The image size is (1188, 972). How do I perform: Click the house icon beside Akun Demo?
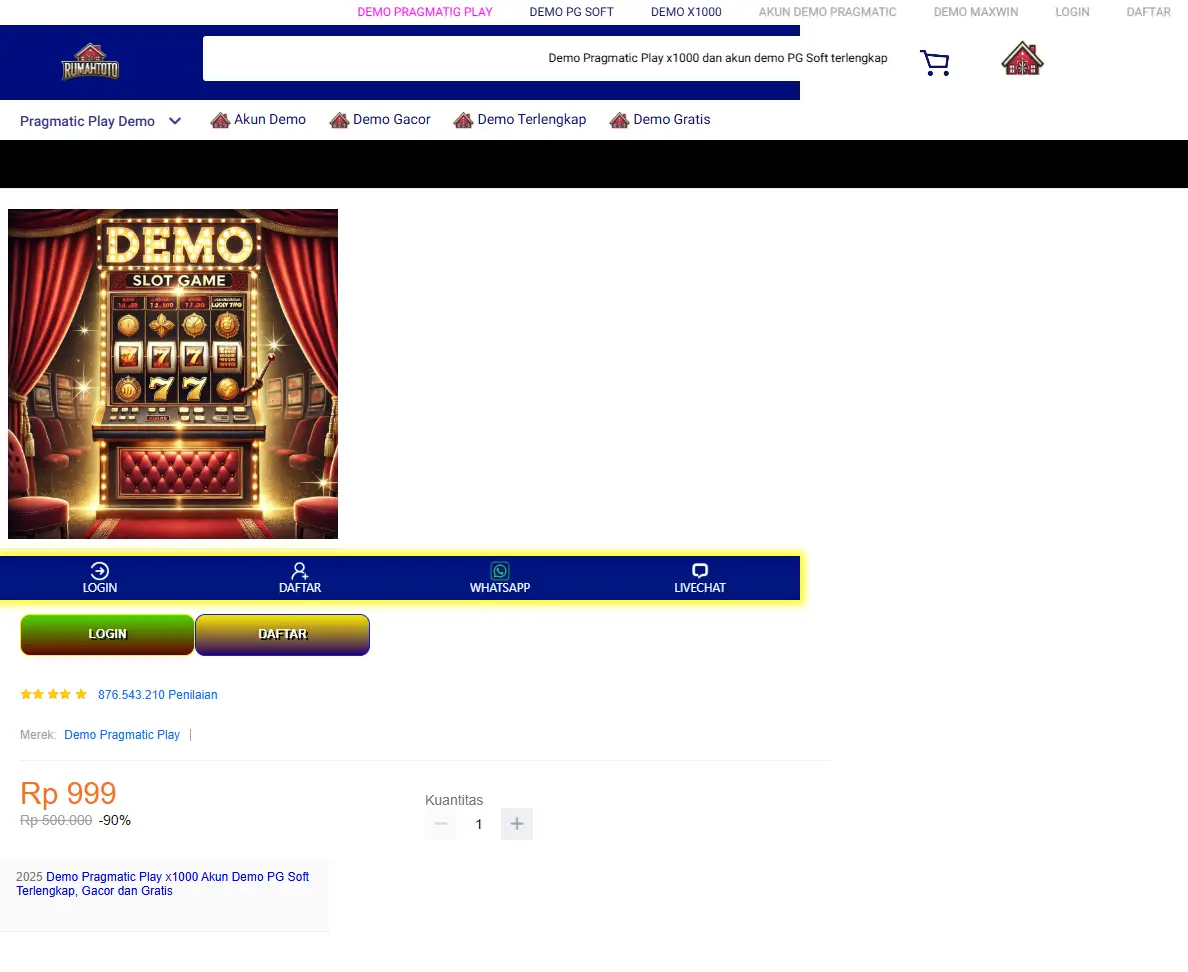point(220,120)
